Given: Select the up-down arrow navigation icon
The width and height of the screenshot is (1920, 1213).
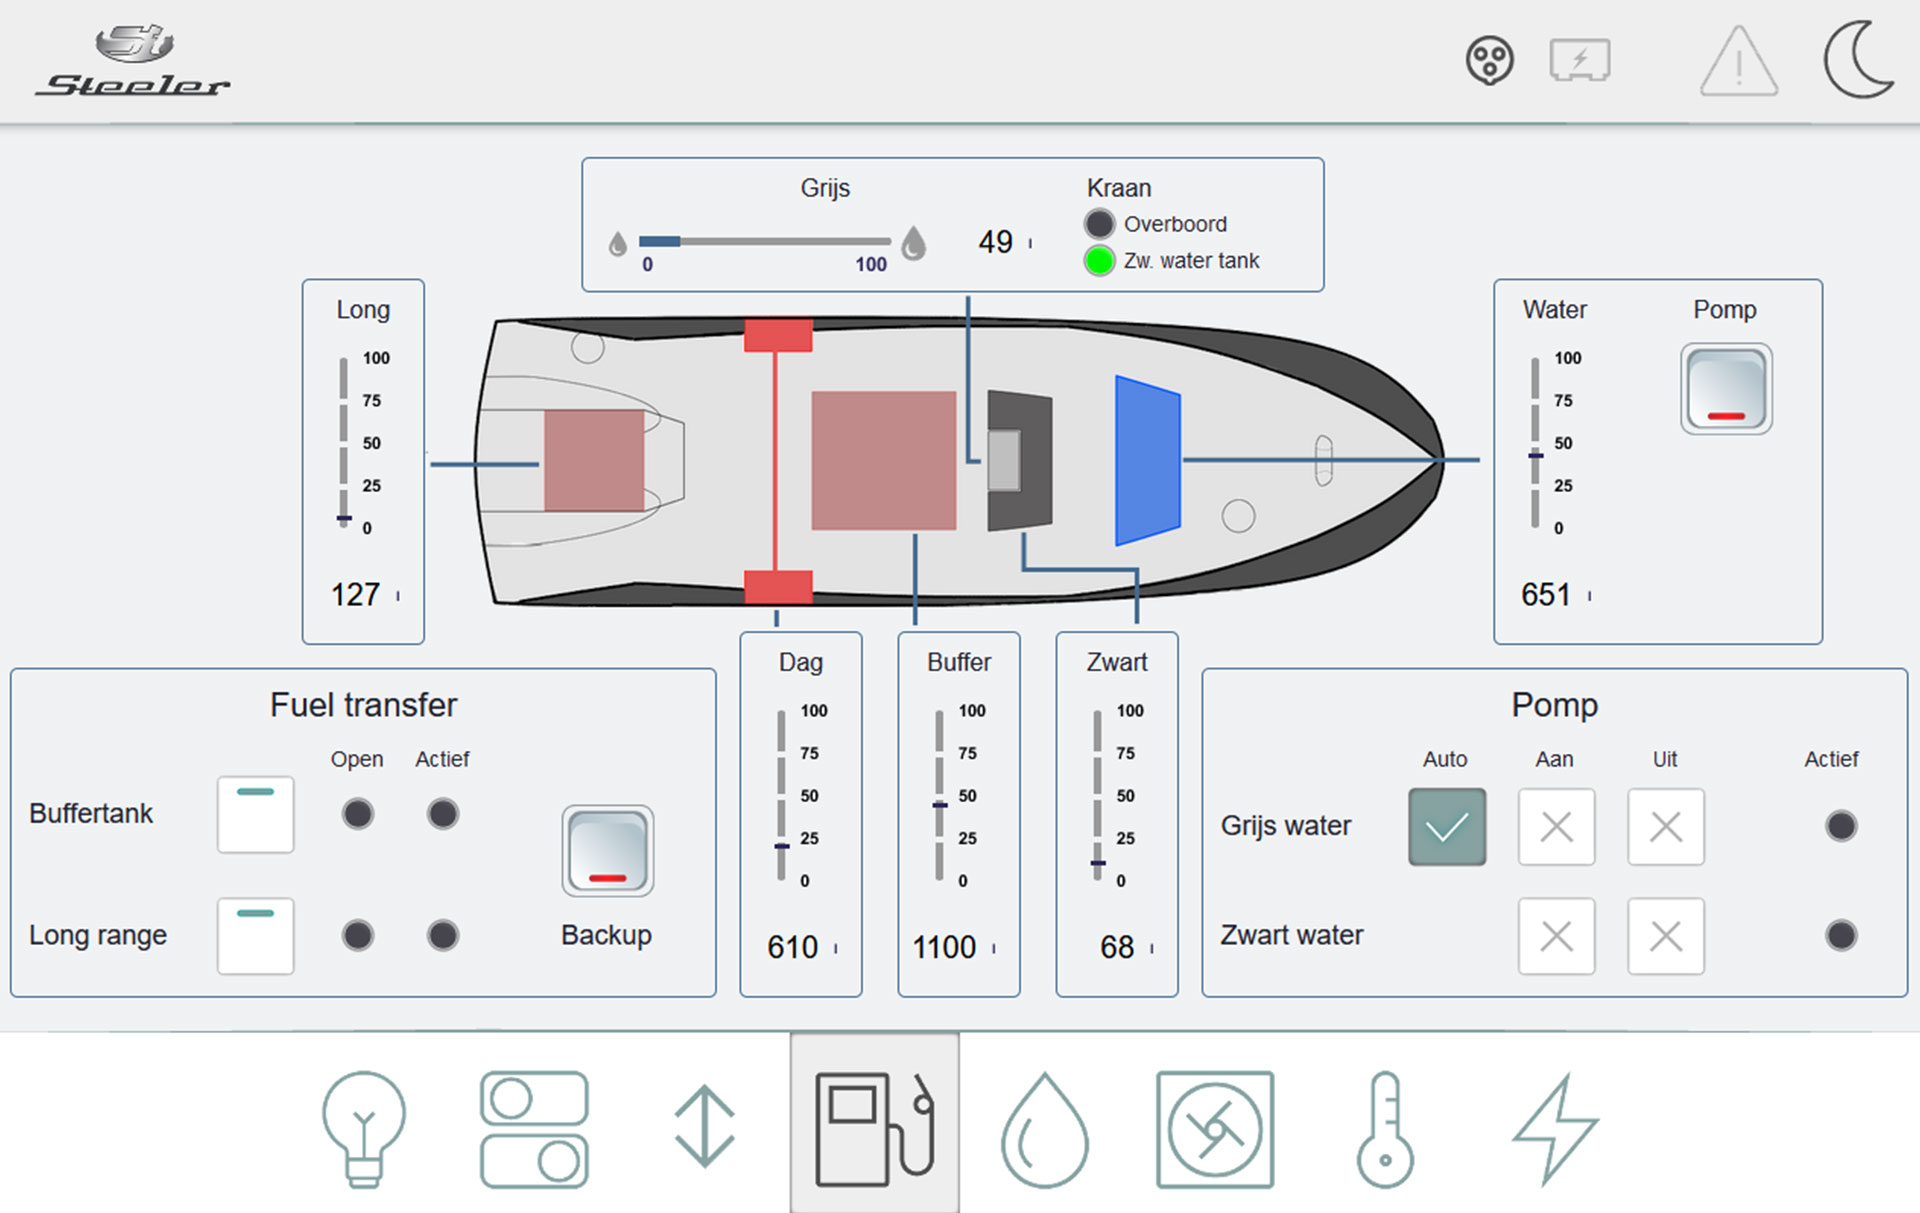Looking at the screenshot, I should click(704, 1126).
